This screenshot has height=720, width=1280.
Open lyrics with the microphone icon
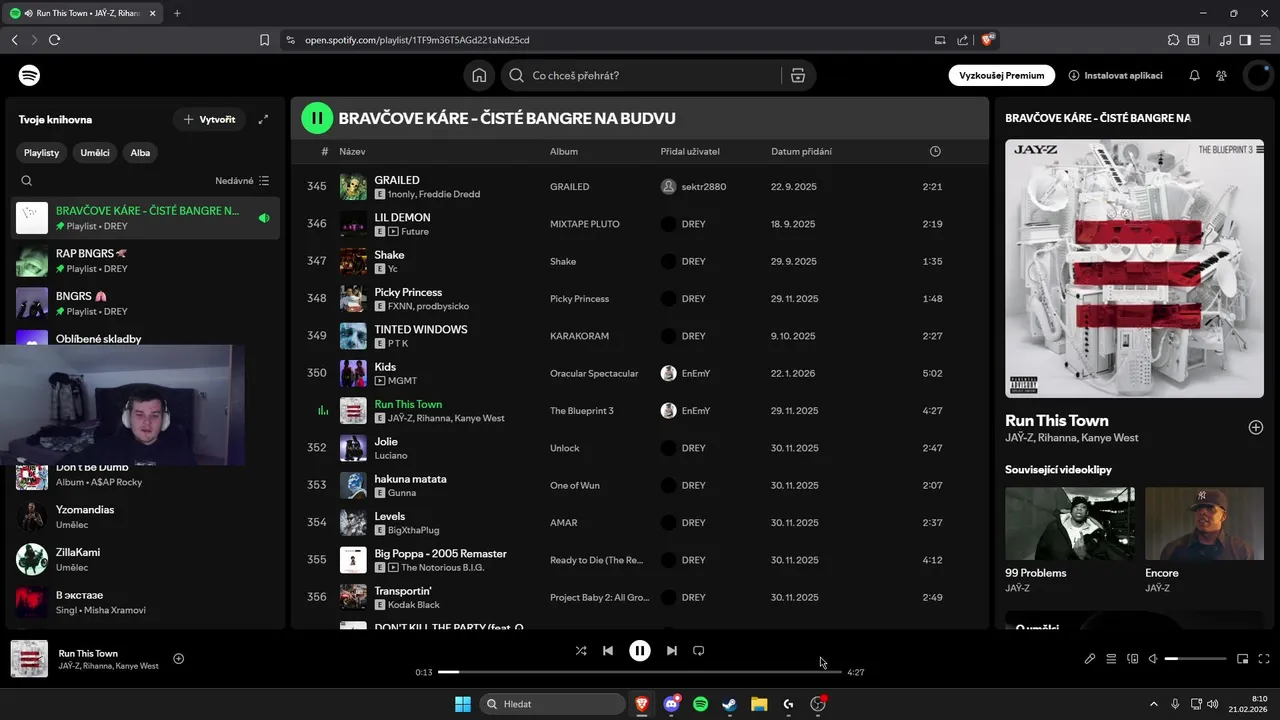(x=1090, y=659)
